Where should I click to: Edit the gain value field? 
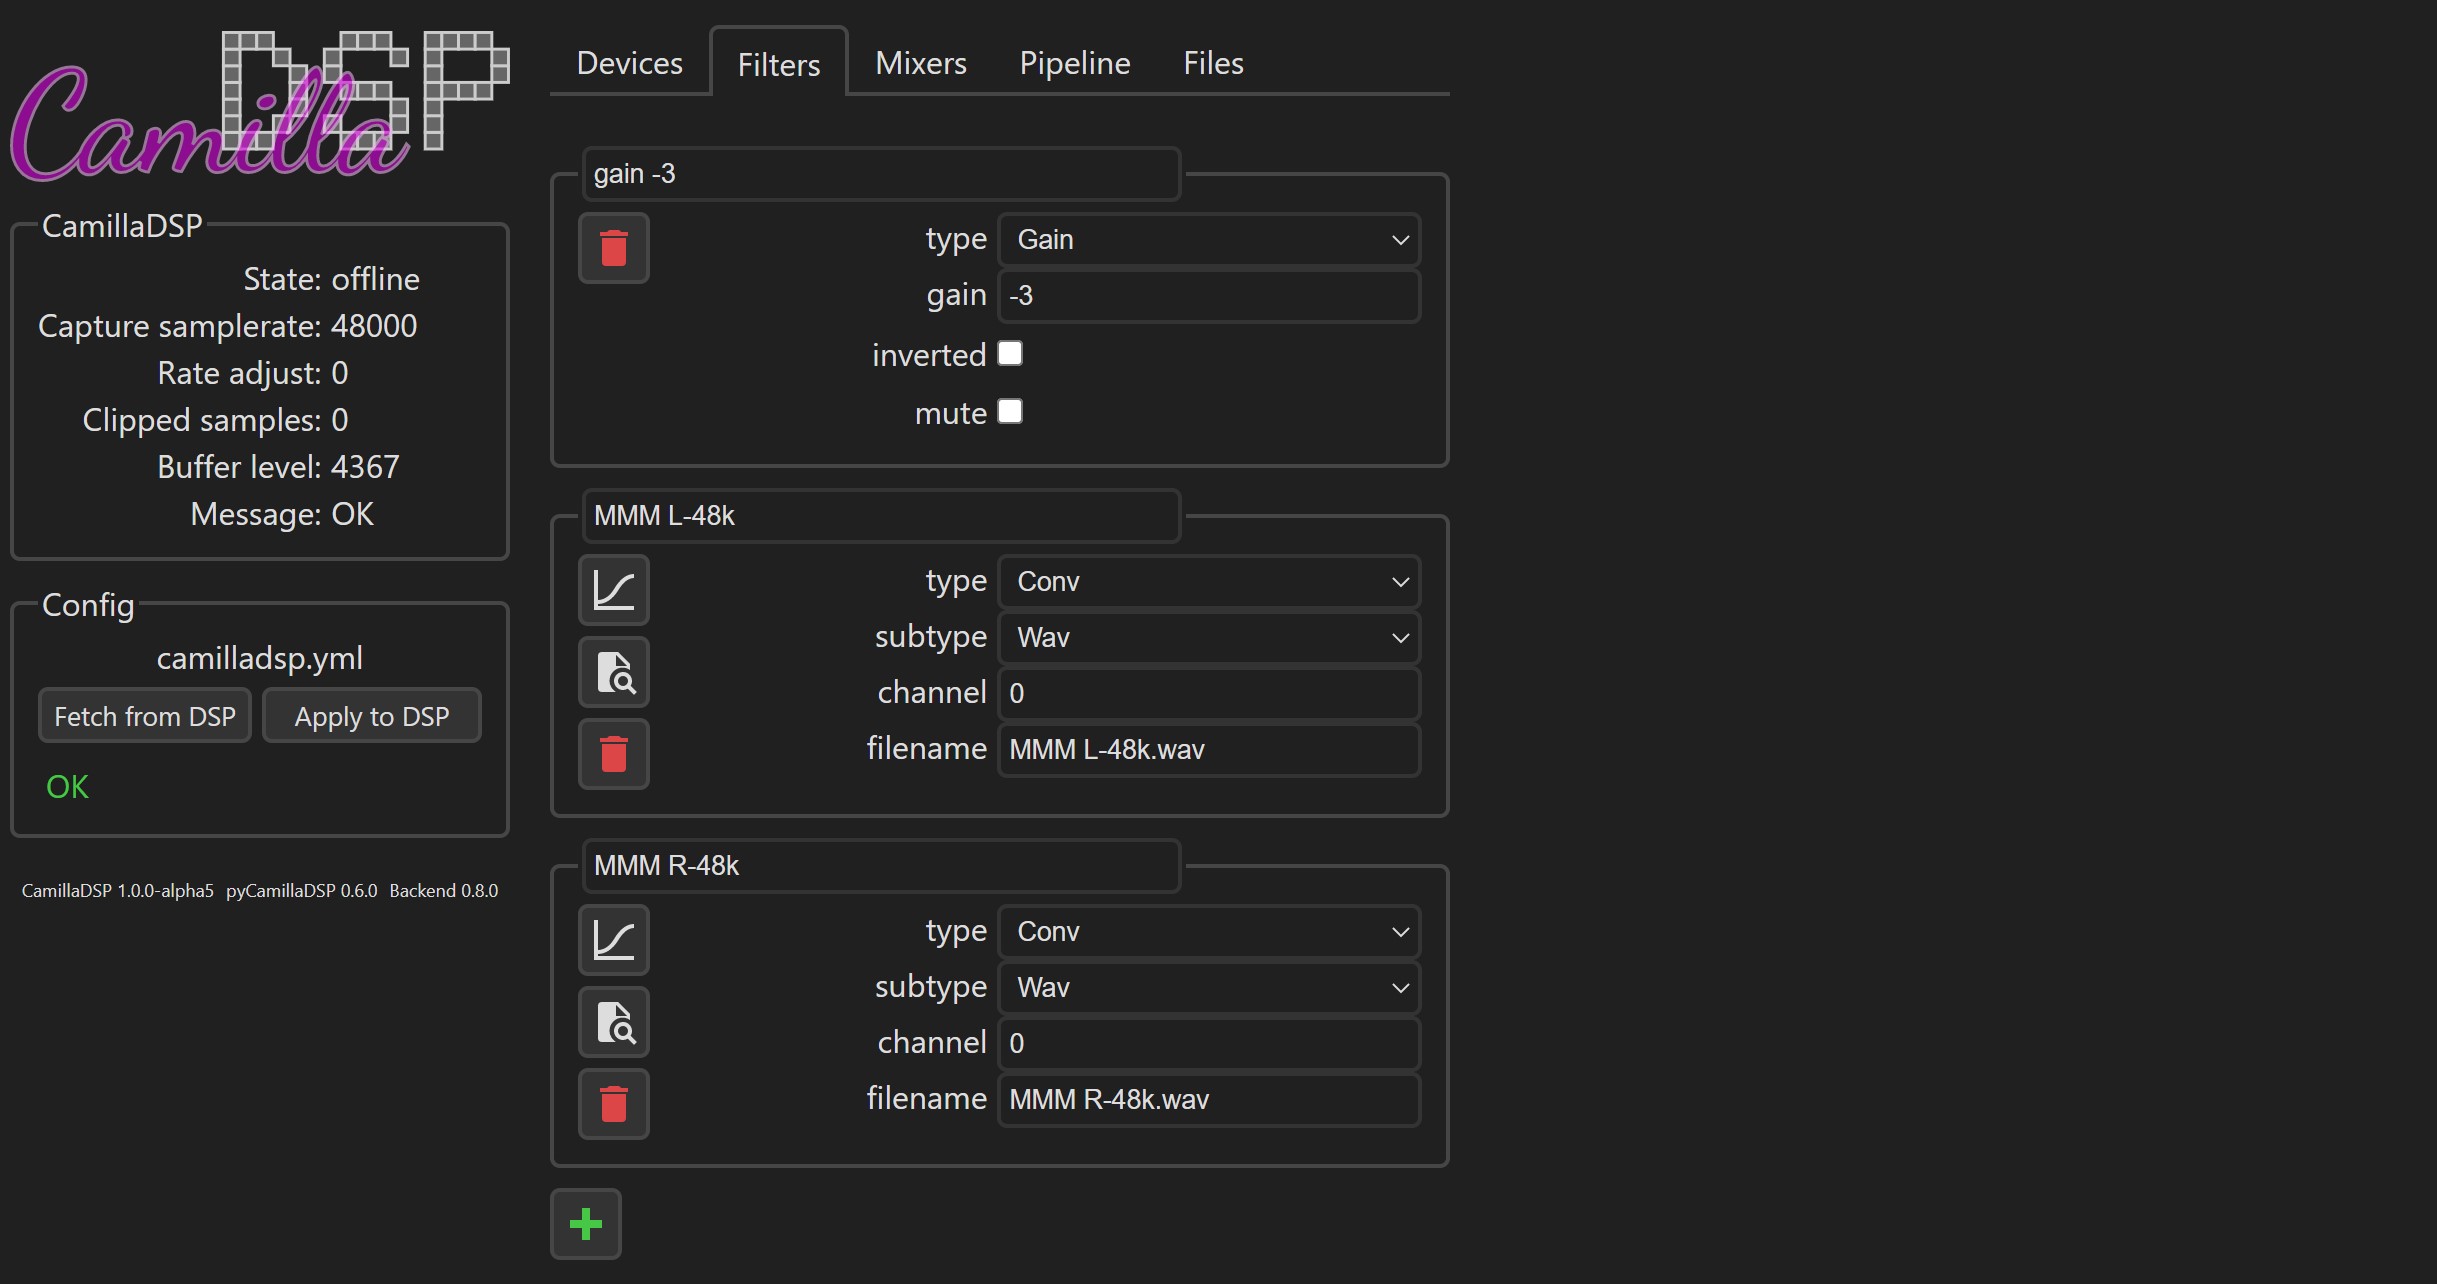1209,296
